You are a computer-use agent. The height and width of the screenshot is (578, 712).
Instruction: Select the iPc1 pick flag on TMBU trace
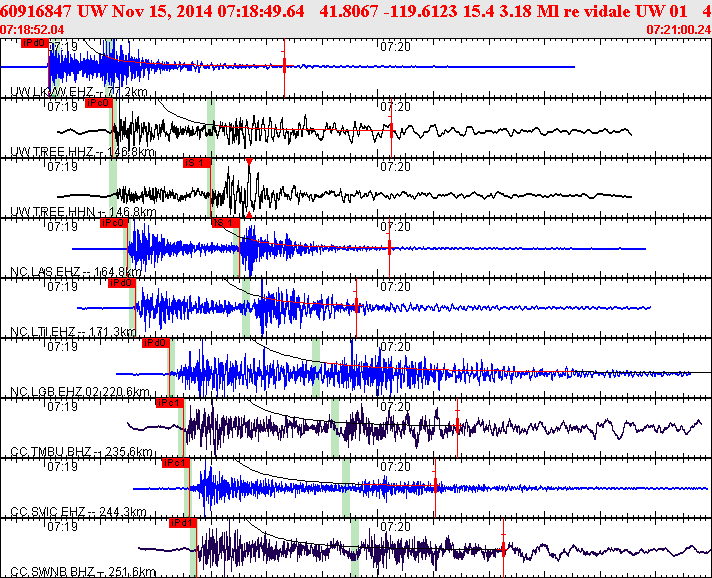click(x=169, y=403)
